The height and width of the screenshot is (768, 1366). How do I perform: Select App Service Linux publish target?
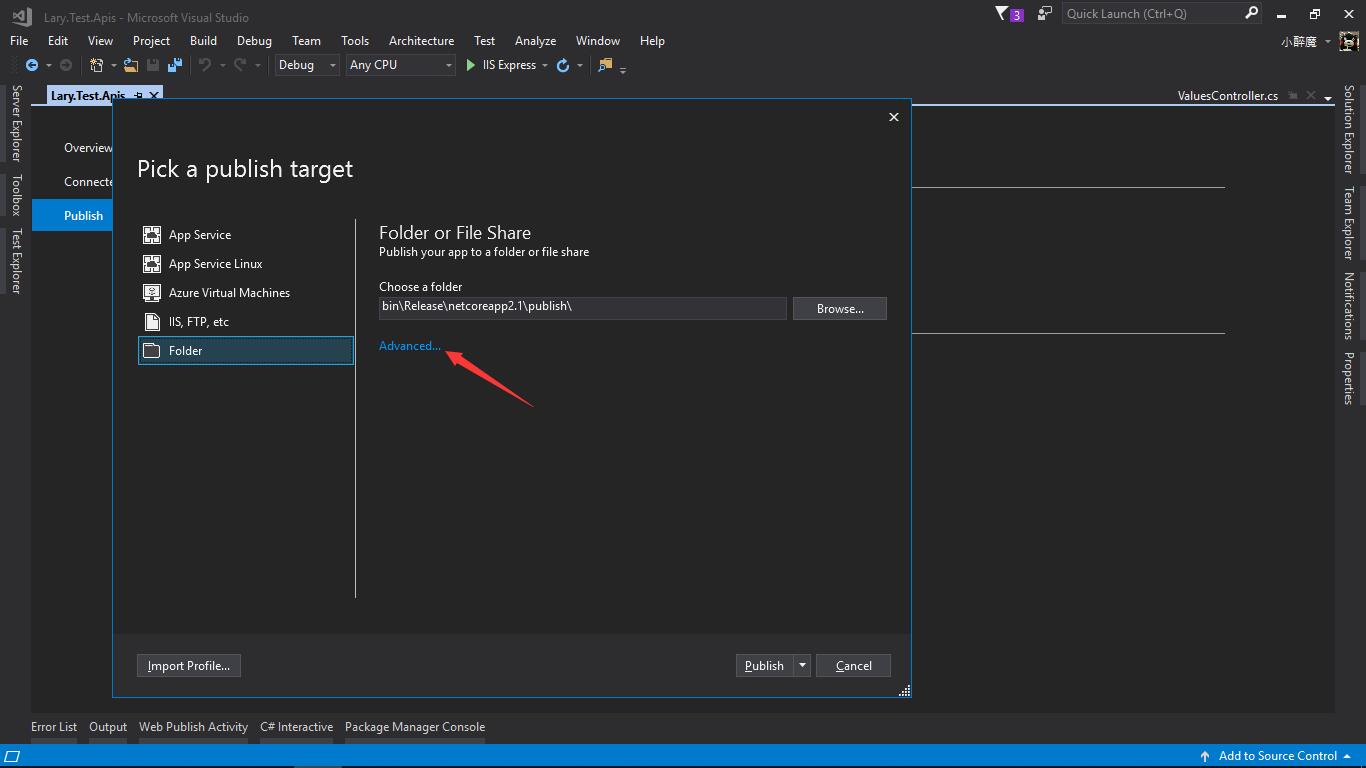point(246,264)
